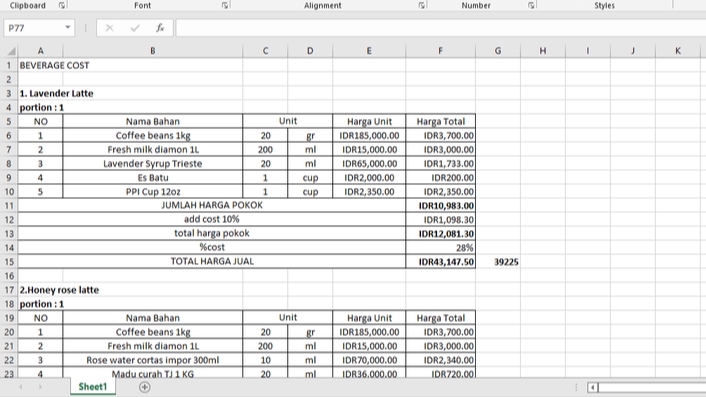Select cell with IDR43,147.50 total
The image size is (706, 397).
pos(440,262)
